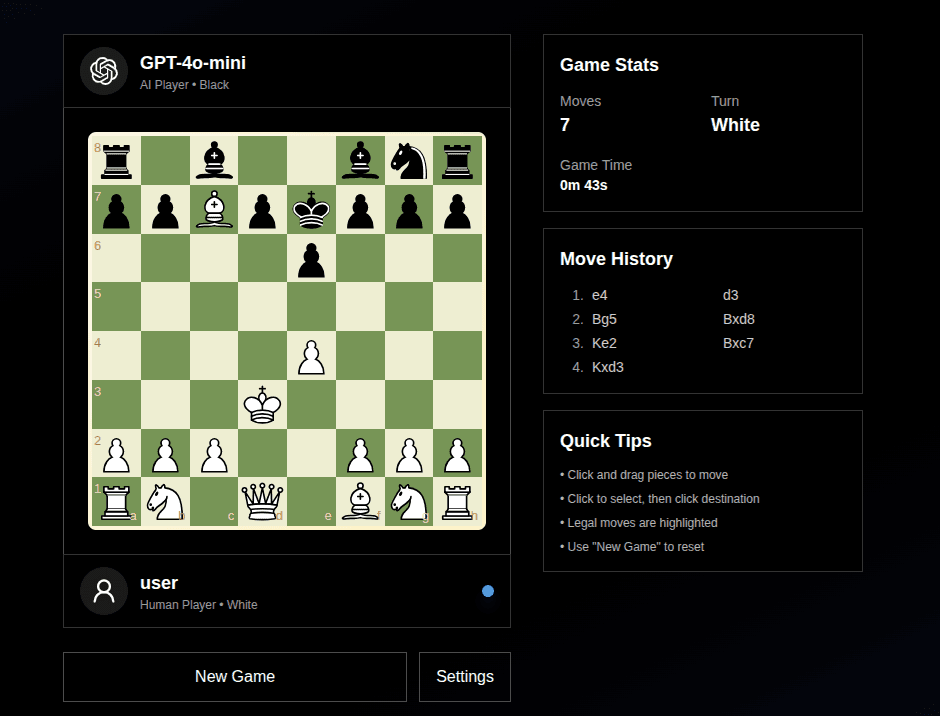This screenshot has width=940, height=716.
Task: Click the blue turn indicator dot
Action: coord(488,591)
